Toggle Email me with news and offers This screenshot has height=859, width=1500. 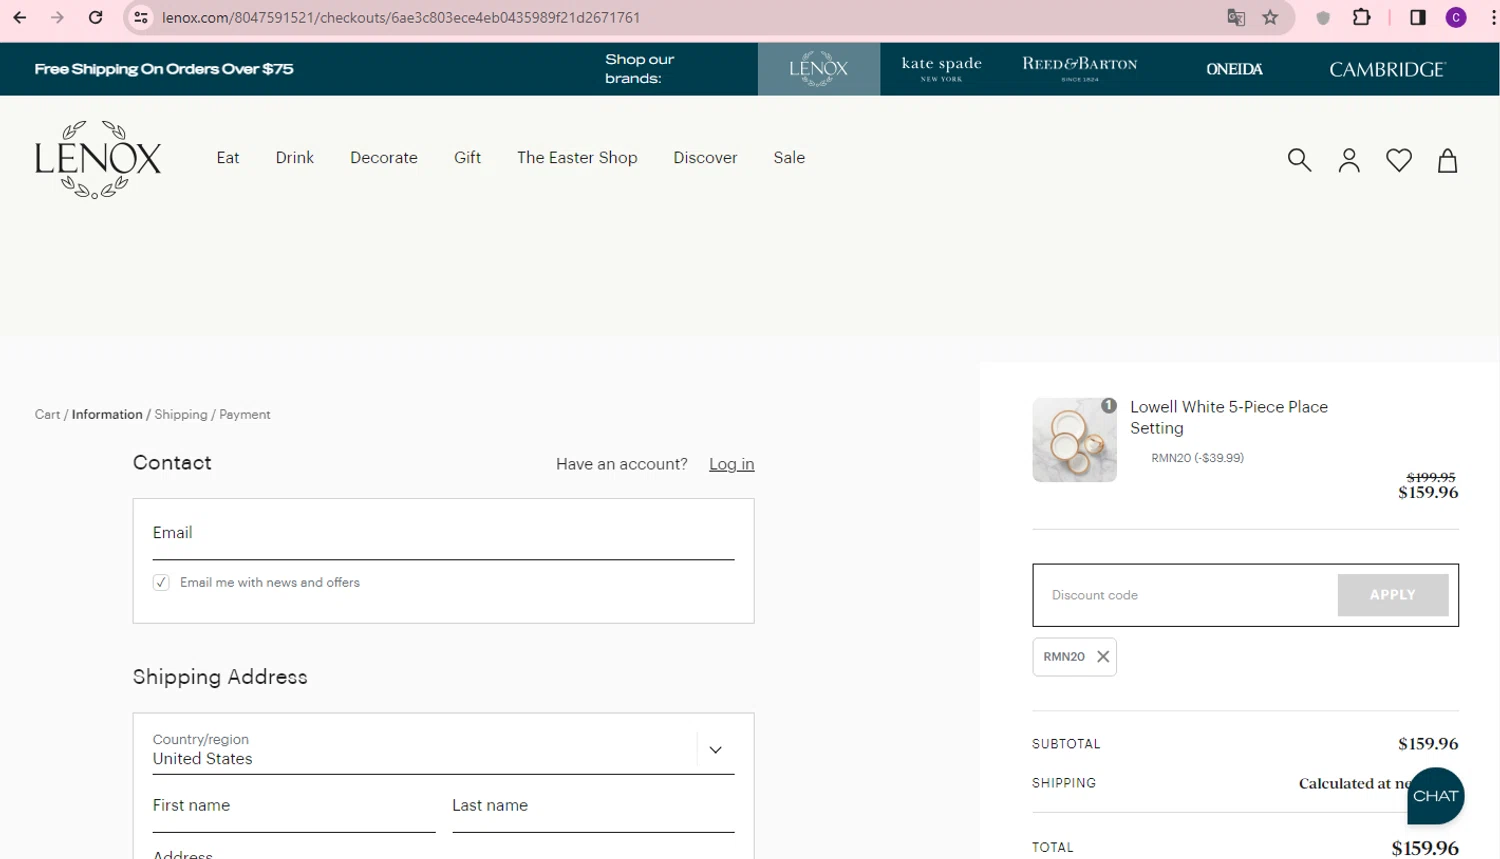(161, 582)
